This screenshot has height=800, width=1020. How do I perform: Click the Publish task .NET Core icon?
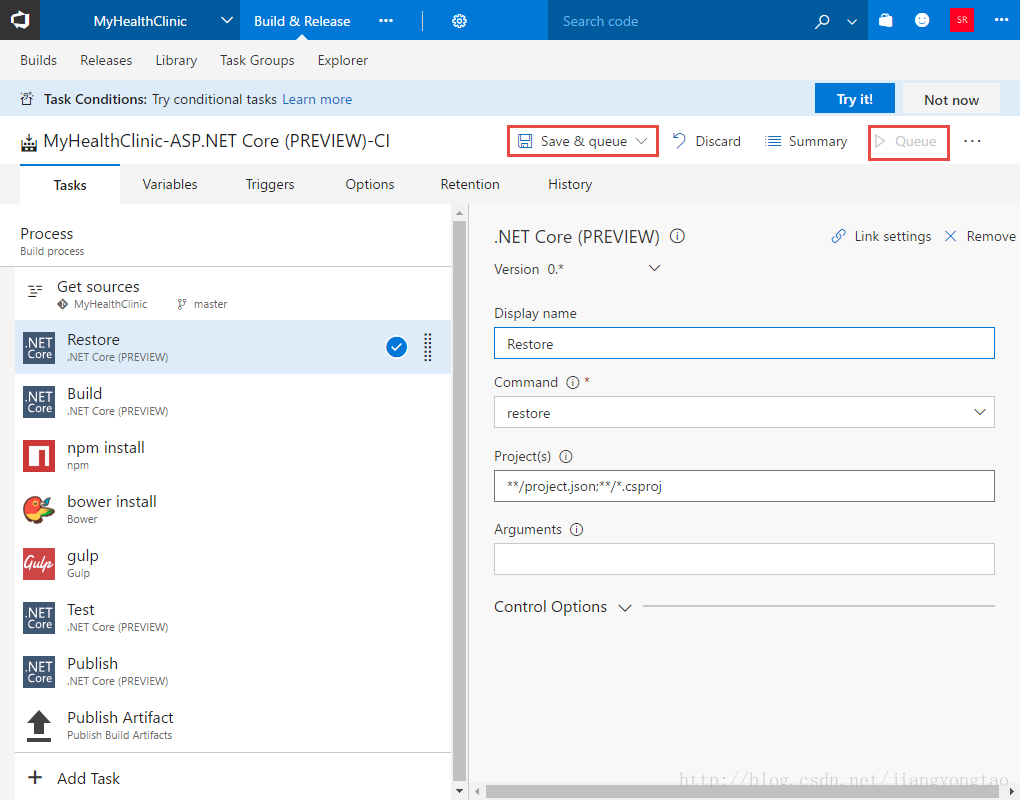coord(39,672)
